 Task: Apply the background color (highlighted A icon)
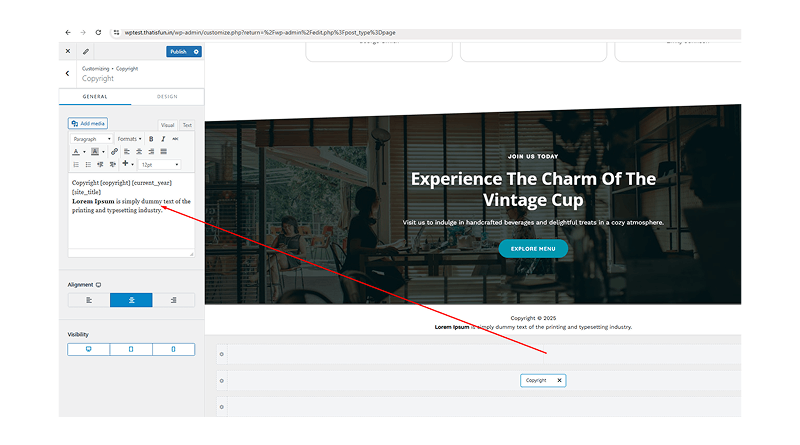pyautogui.click(x=94, y=152)
